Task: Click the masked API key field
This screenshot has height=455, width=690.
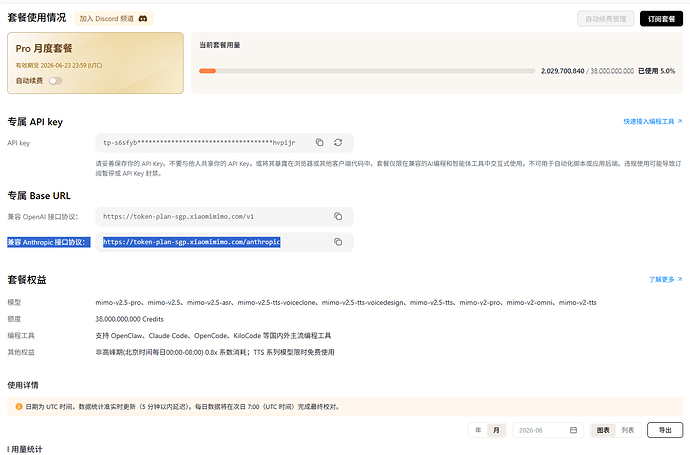Action: (x=224, y=143)
